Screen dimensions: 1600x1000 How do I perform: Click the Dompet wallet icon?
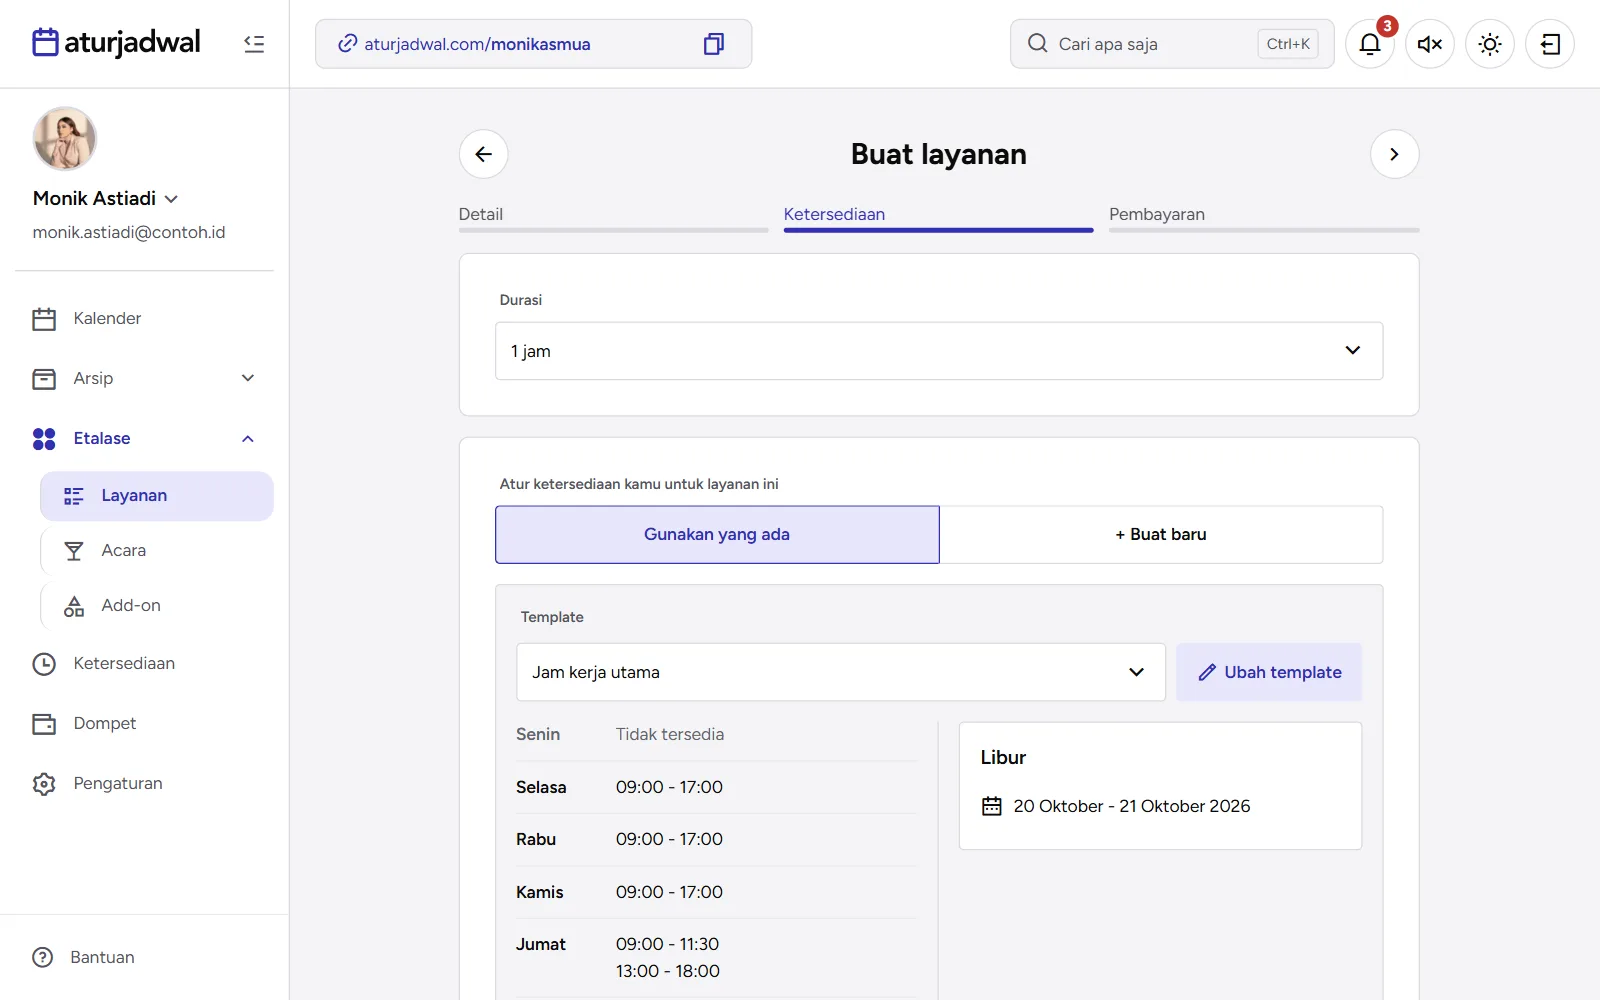point(44,724)
